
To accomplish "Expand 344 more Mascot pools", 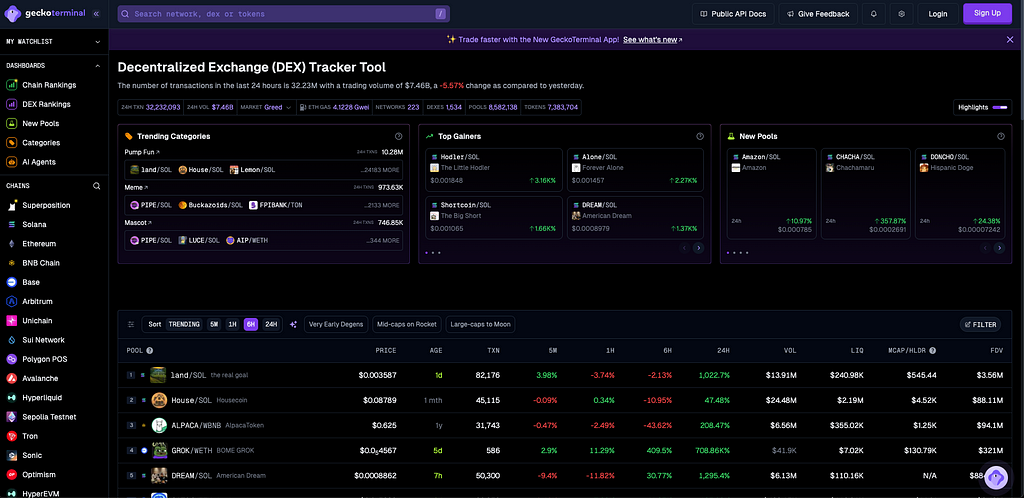I will 383,240.
